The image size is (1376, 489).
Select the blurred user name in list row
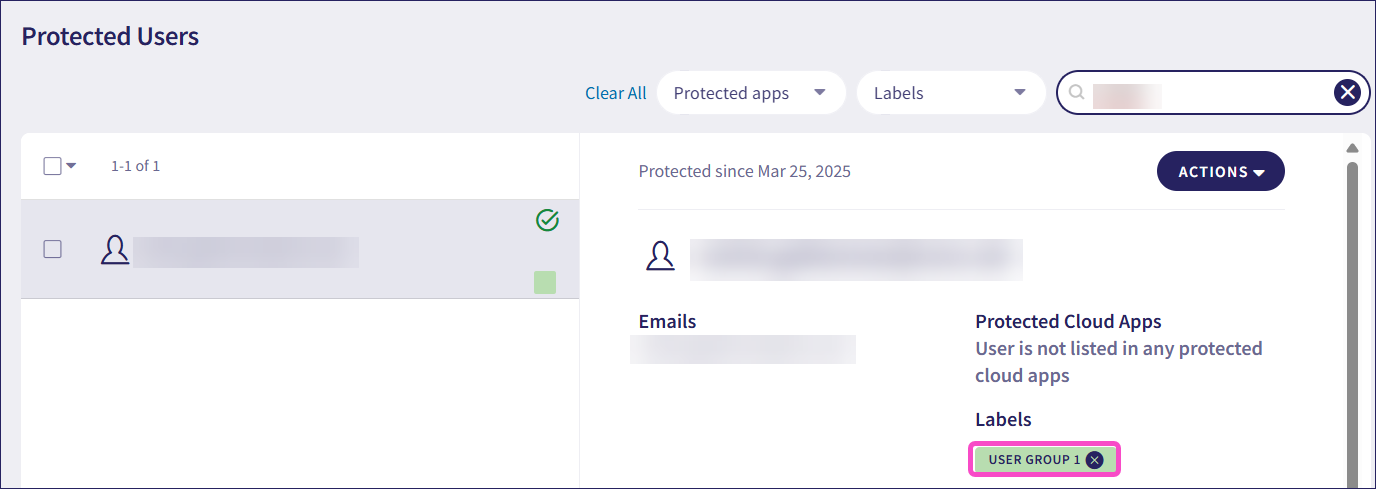pyautogui.click(x=246, y=252)
